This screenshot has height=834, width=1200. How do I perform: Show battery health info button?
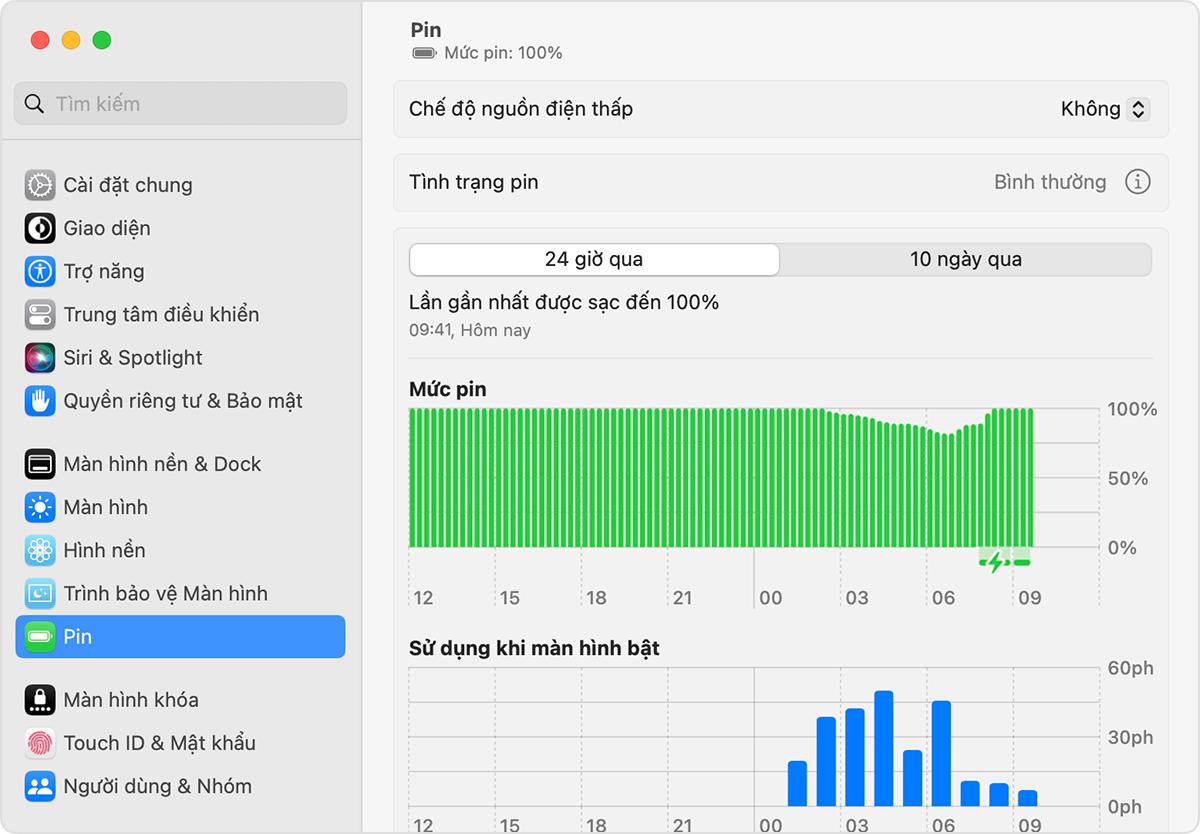click(1137, 182)
